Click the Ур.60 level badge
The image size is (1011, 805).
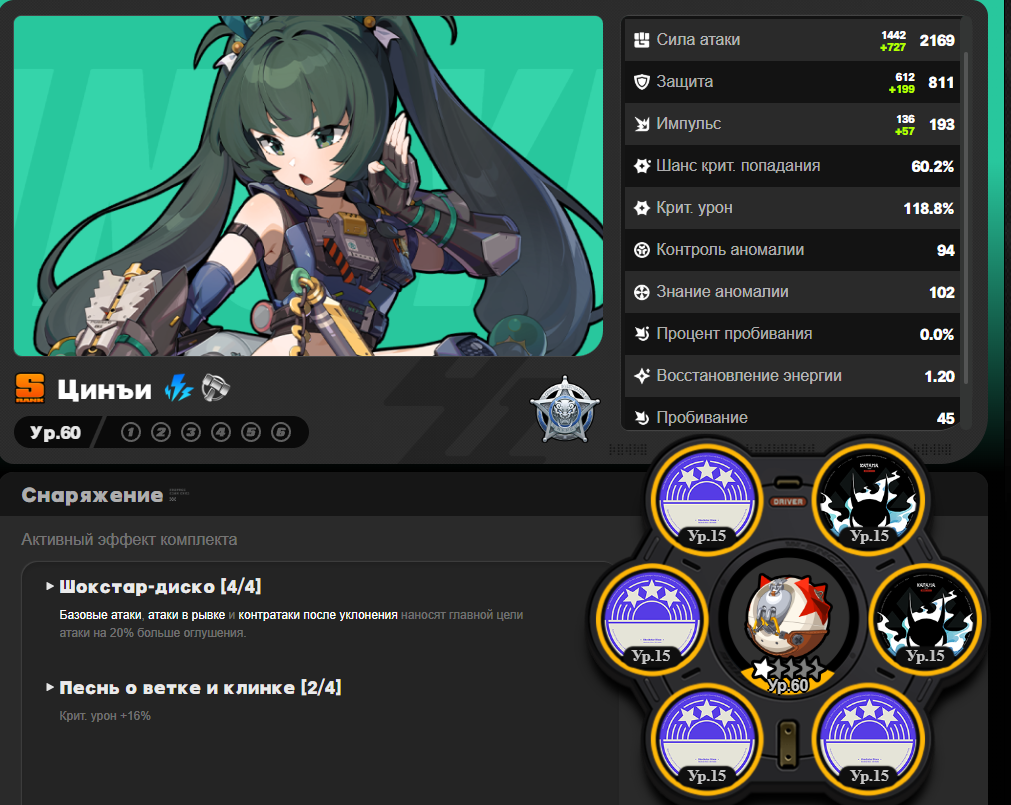[x=55, y=432]
